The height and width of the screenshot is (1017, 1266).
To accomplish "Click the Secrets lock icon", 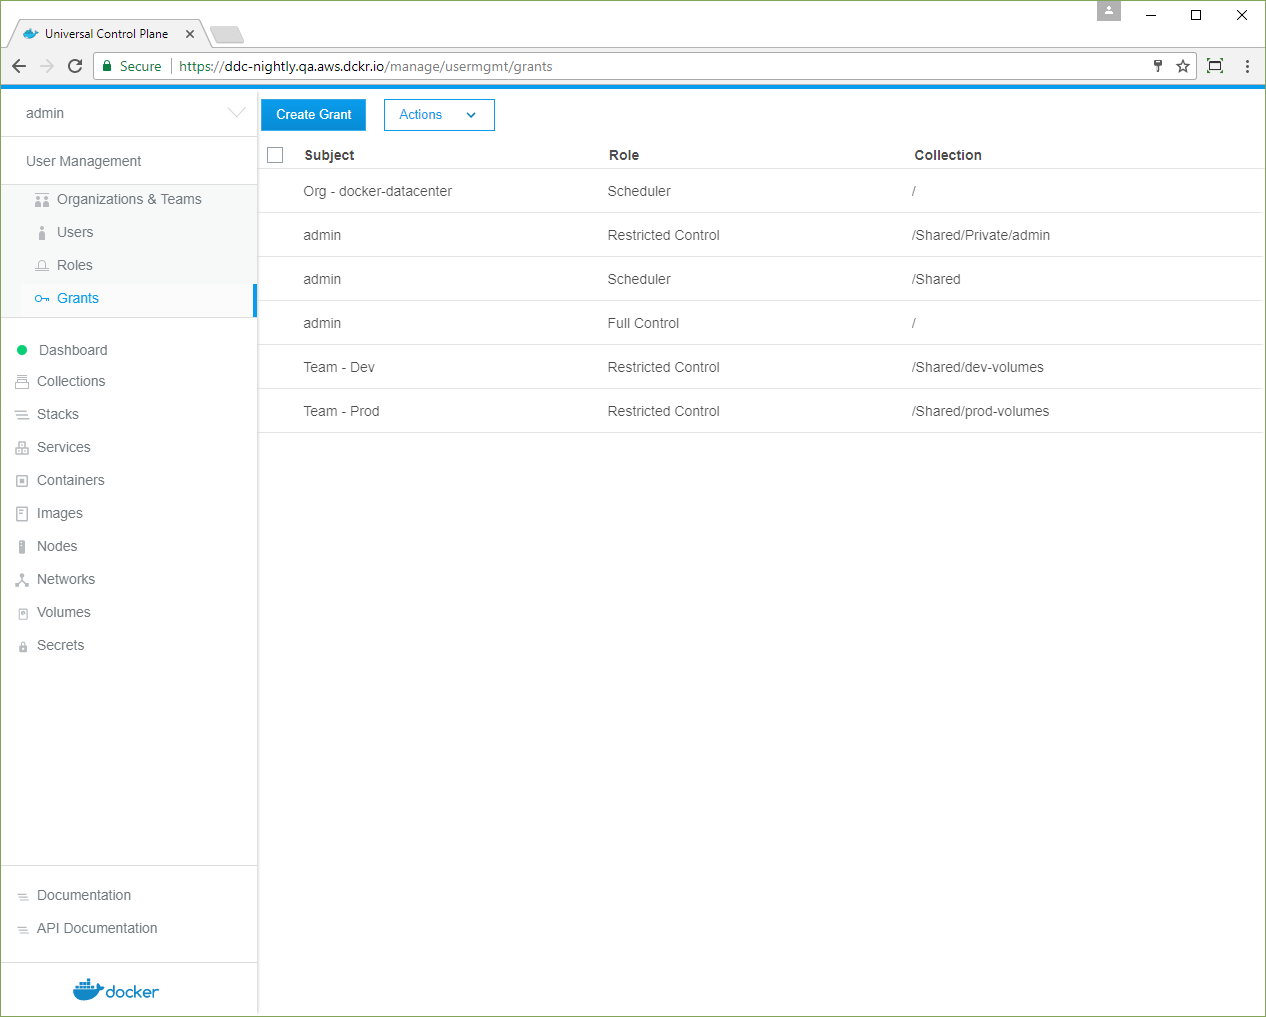I will coord(23,647).
